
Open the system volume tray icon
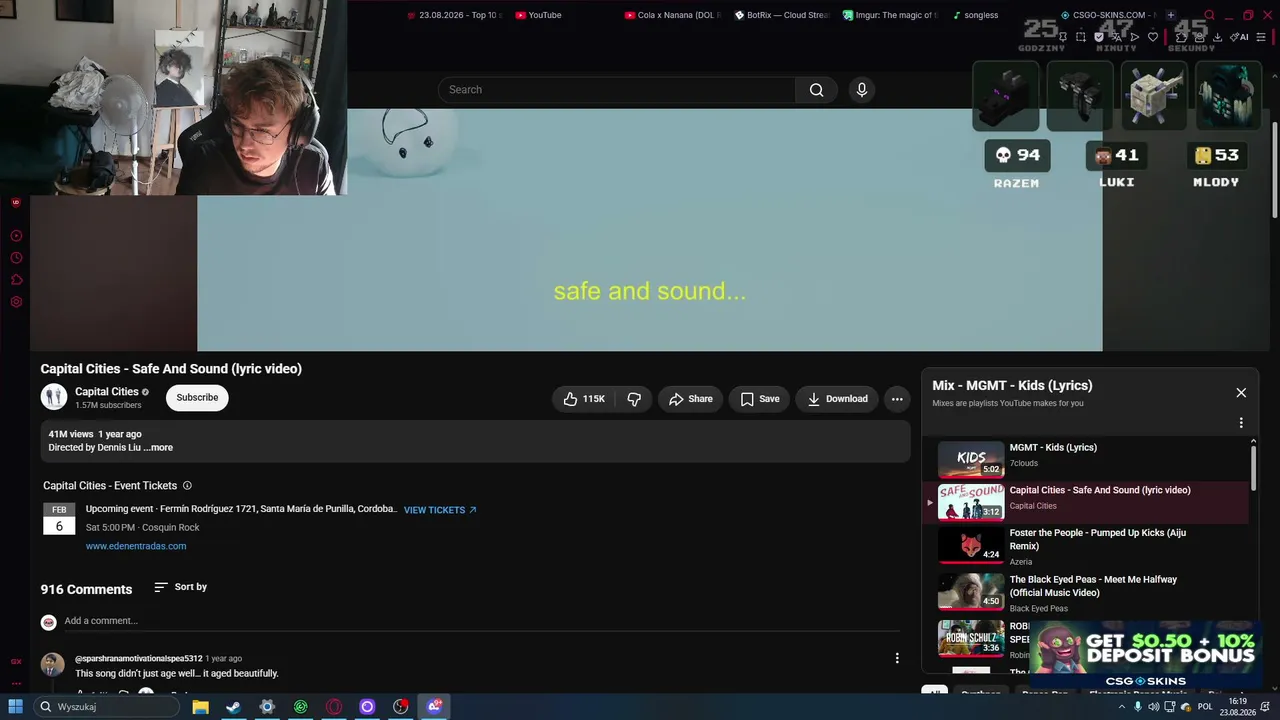pos(1155,707)
